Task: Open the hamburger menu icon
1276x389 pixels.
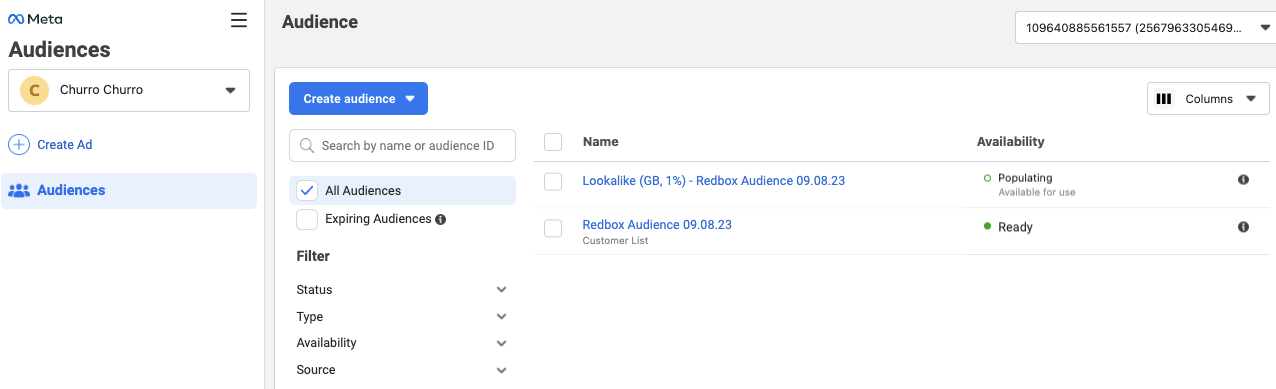Action: click(238, 19)
